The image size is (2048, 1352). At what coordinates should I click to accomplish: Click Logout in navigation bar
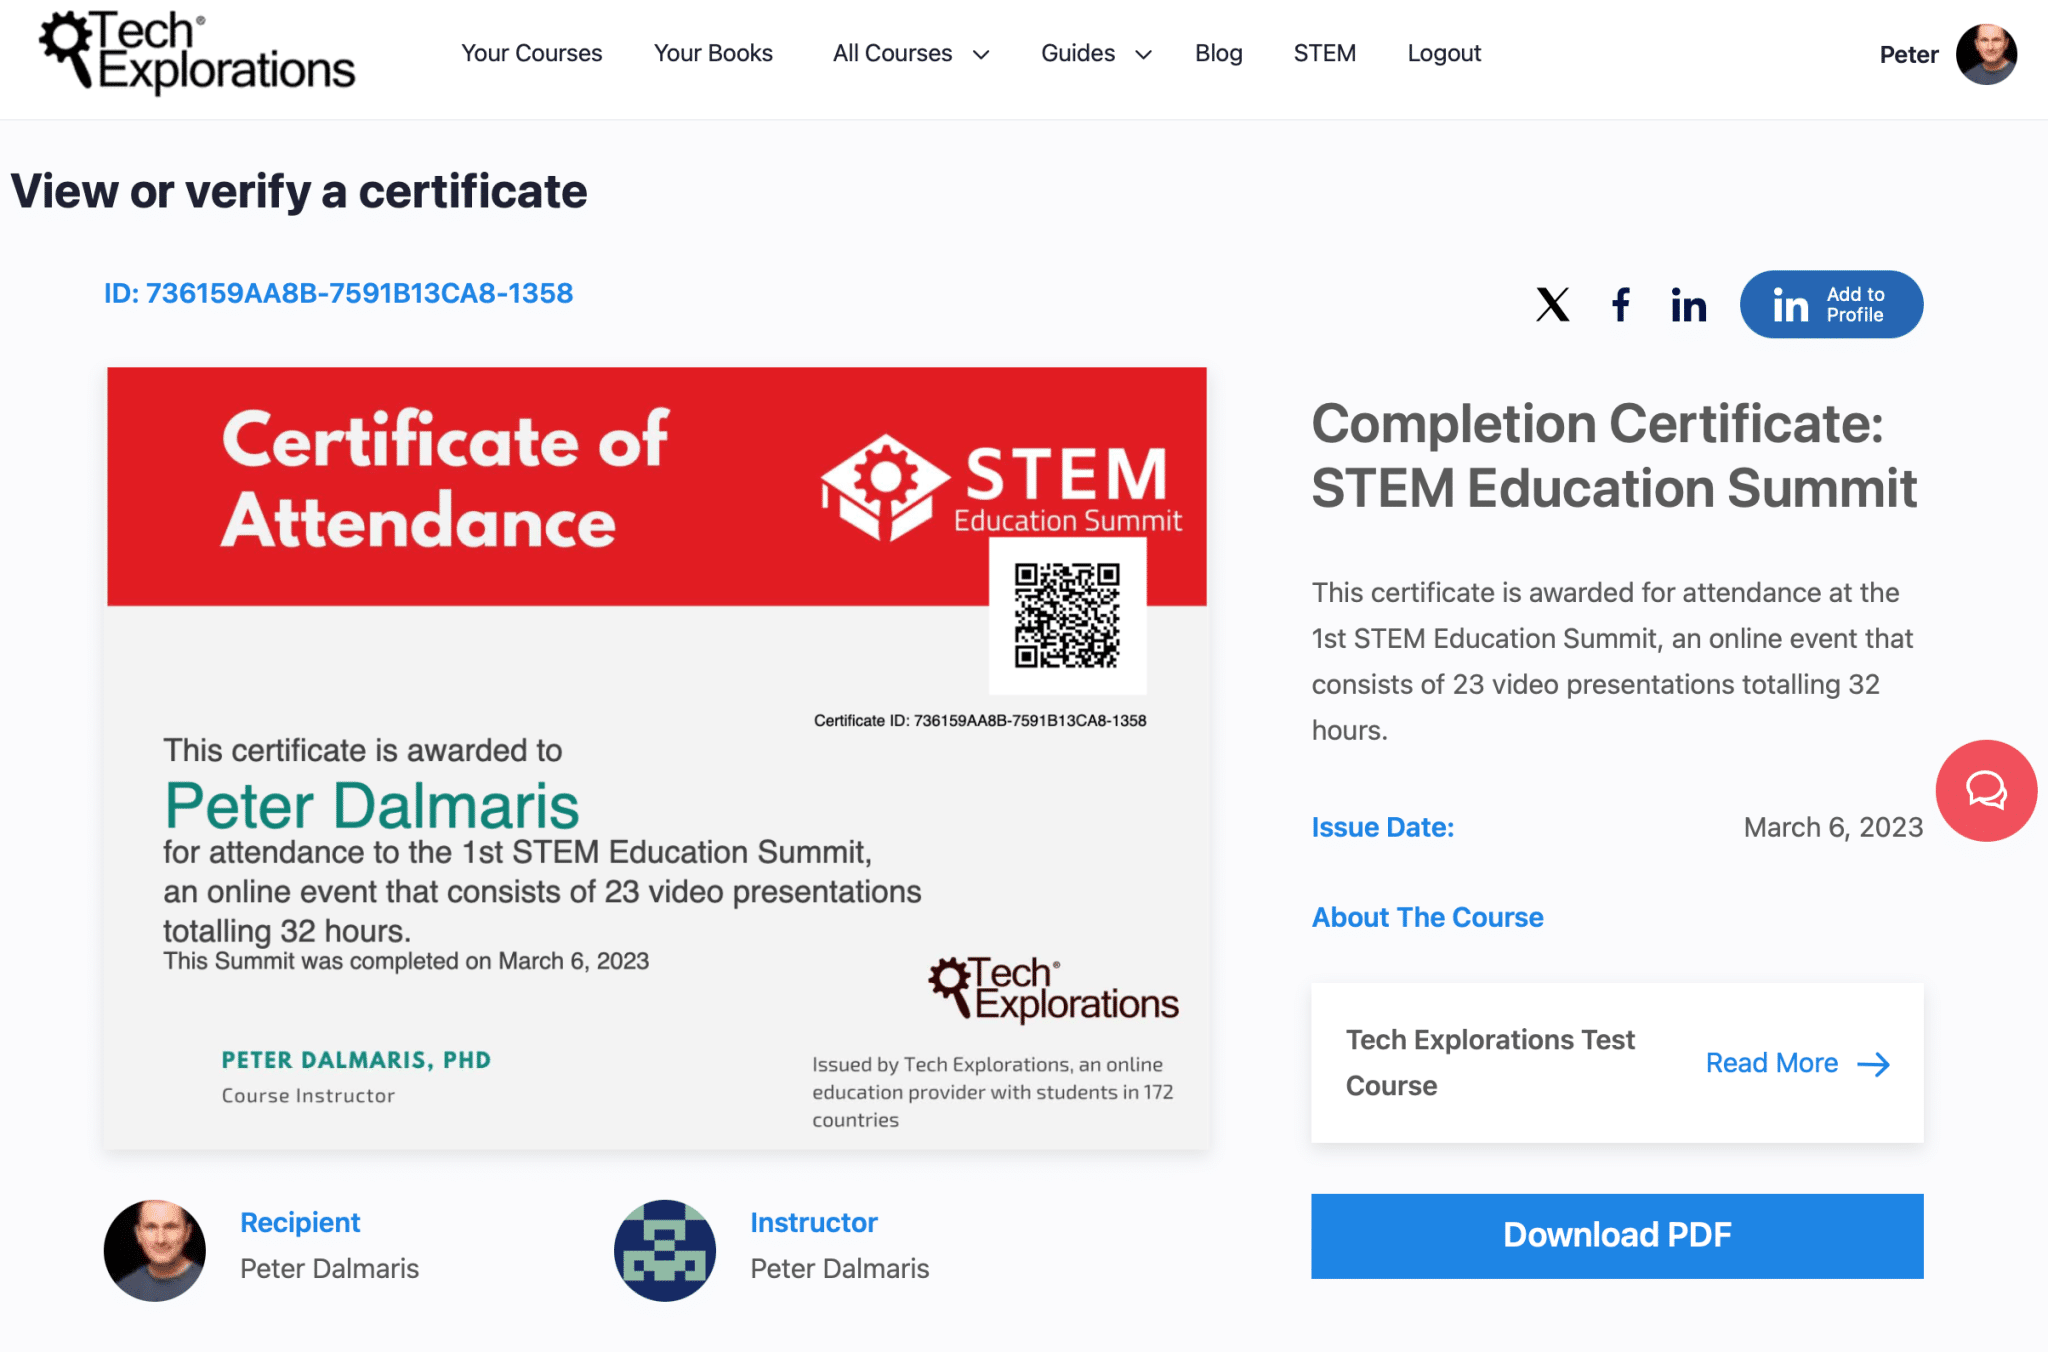click(x=1444, y=53)
